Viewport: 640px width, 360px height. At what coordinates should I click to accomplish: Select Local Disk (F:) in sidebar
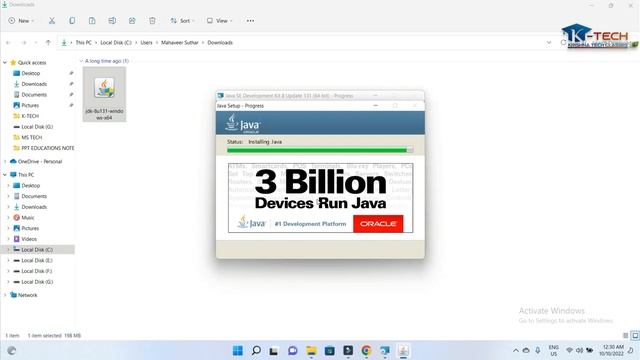[x=38, y=271]
